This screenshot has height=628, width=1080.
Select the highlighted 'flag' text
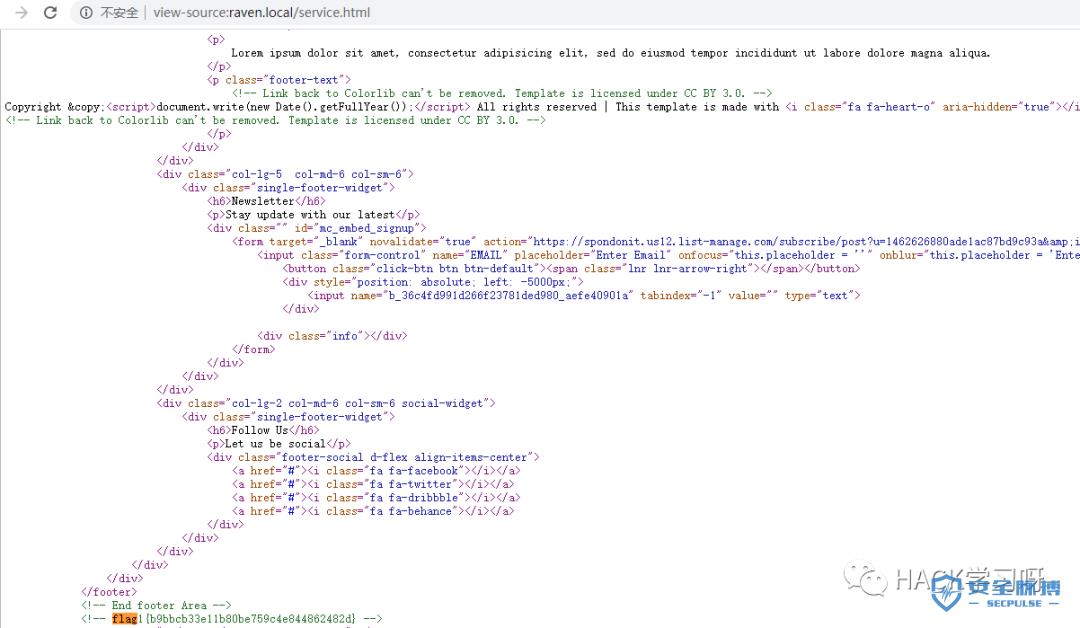125,619
